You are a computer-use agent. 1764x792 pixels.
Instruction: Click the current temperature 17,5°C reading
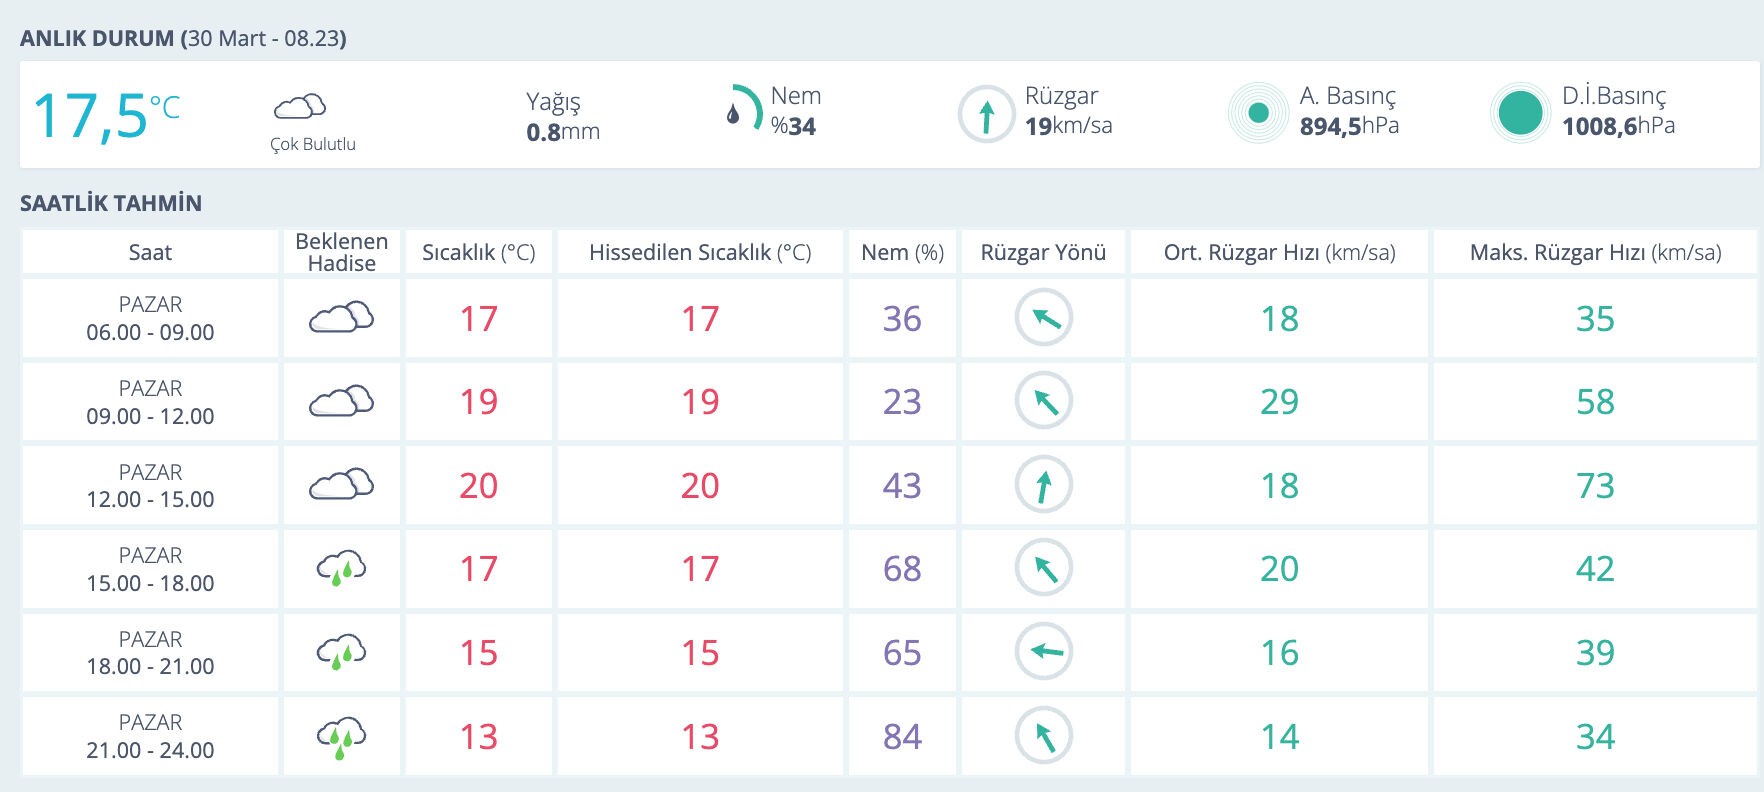[106, 115]
